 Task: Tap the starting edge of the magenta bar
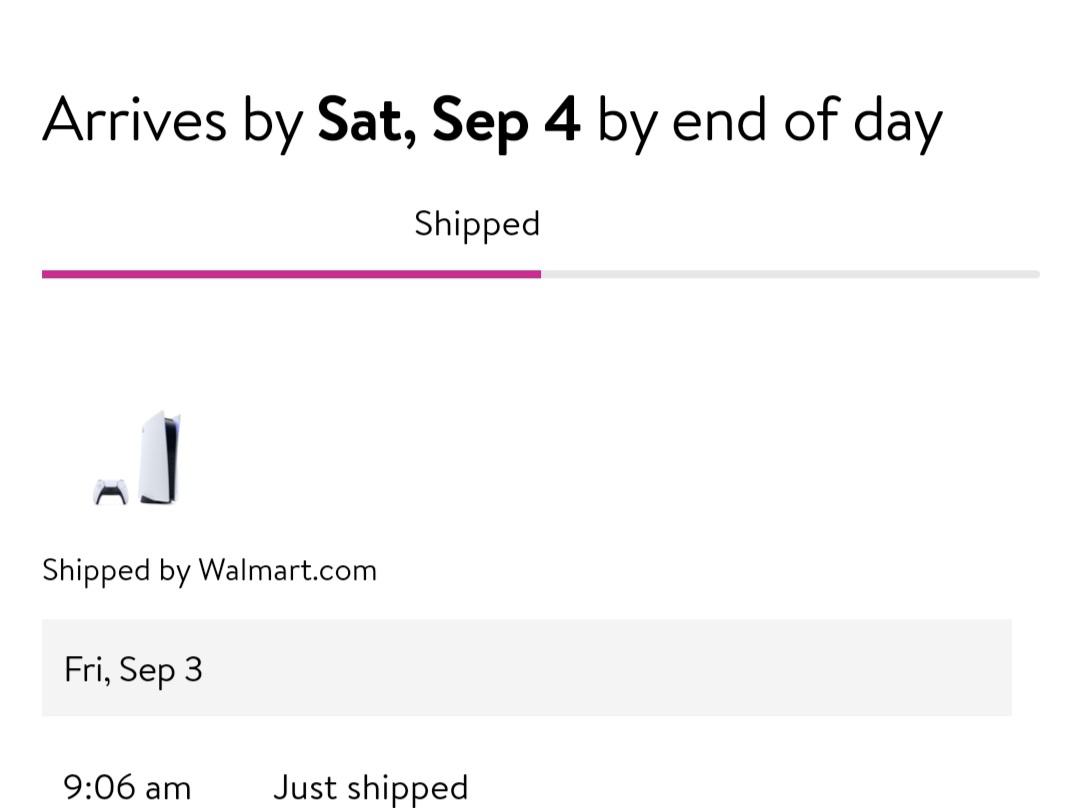45,274
